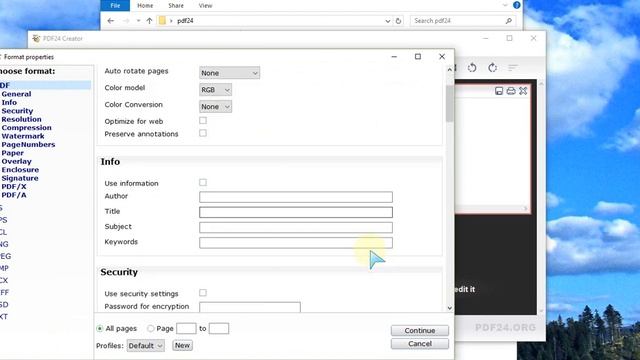Select Page range radio button
This screenshot has width=640, height=360.
151,328
